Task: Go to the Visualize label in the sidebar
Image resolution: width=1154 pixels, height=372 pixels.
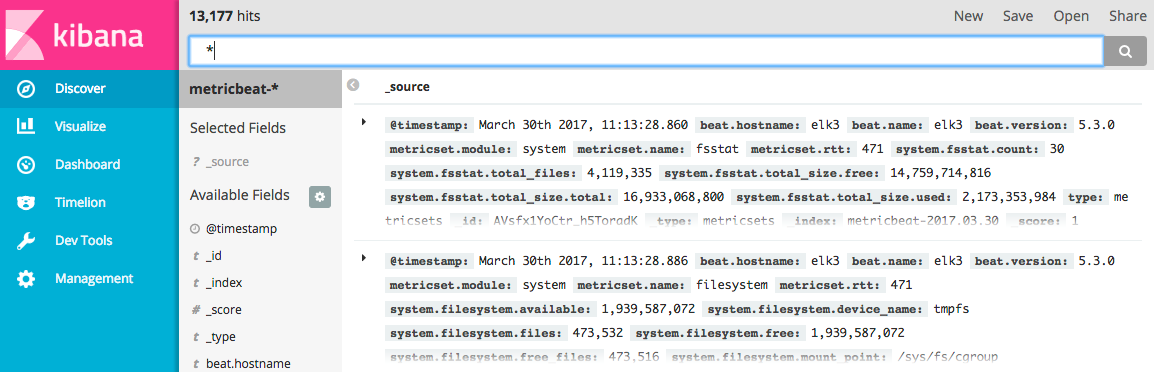Action: click(80, 127)
